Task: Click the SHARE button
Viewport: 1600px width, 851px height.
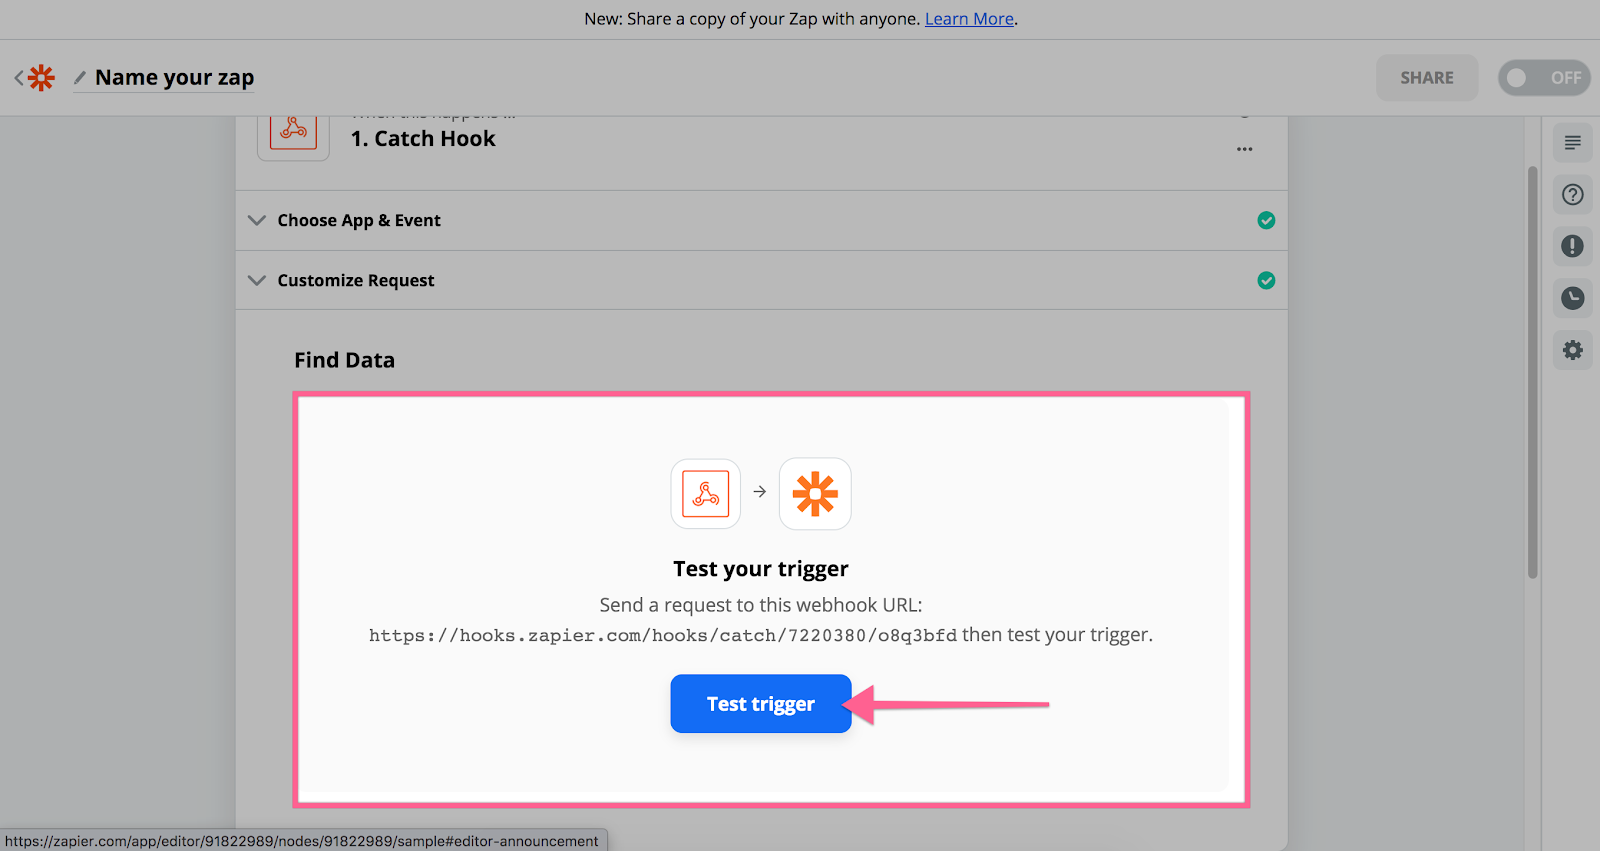Action: (x=1427, y=78)
